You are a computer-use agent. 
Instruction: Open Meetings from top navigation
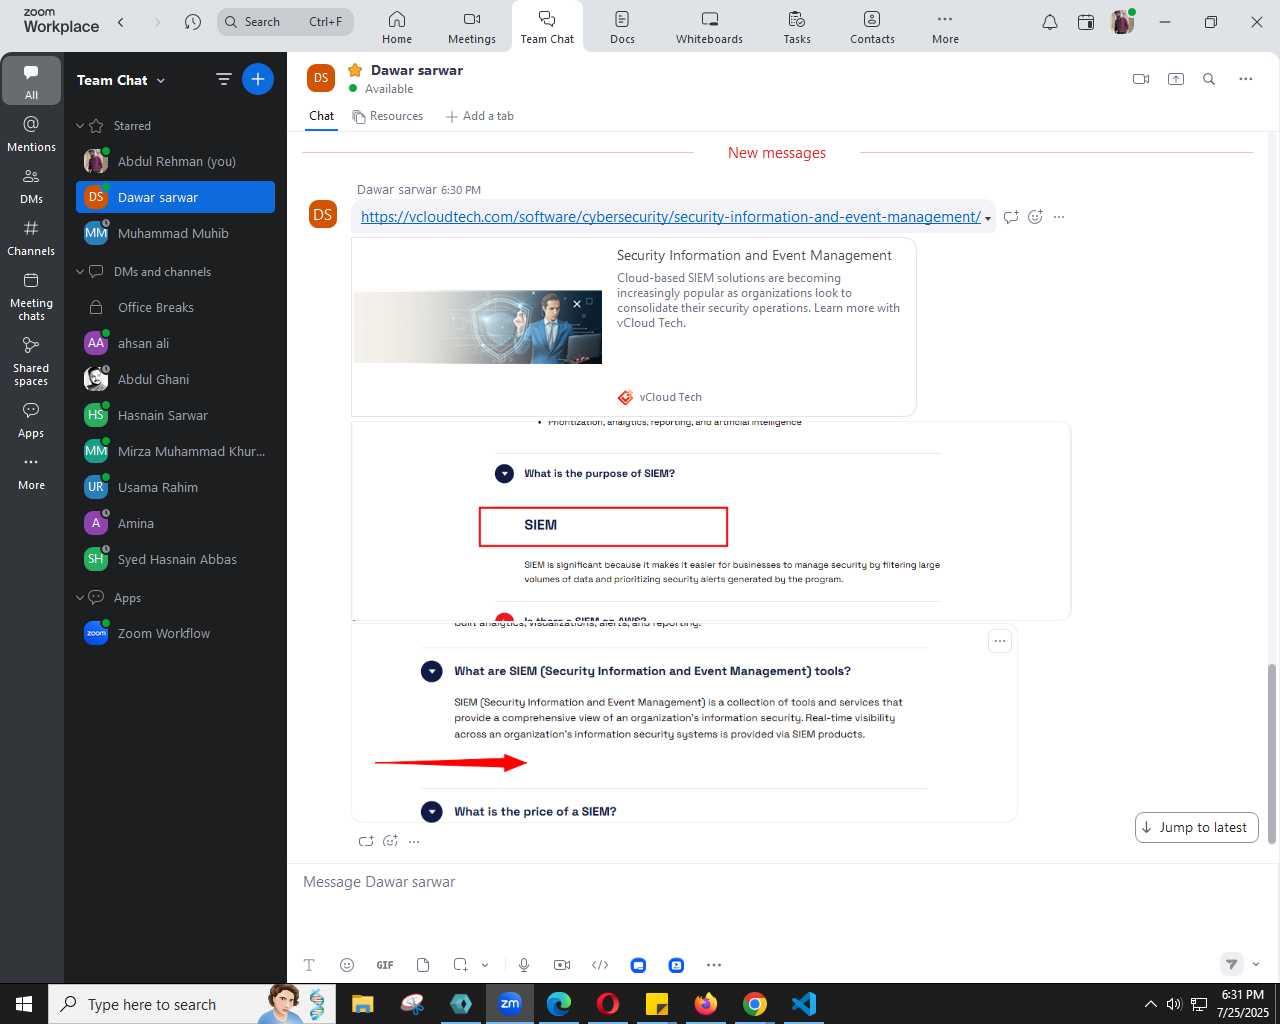[x=472, y=27]
